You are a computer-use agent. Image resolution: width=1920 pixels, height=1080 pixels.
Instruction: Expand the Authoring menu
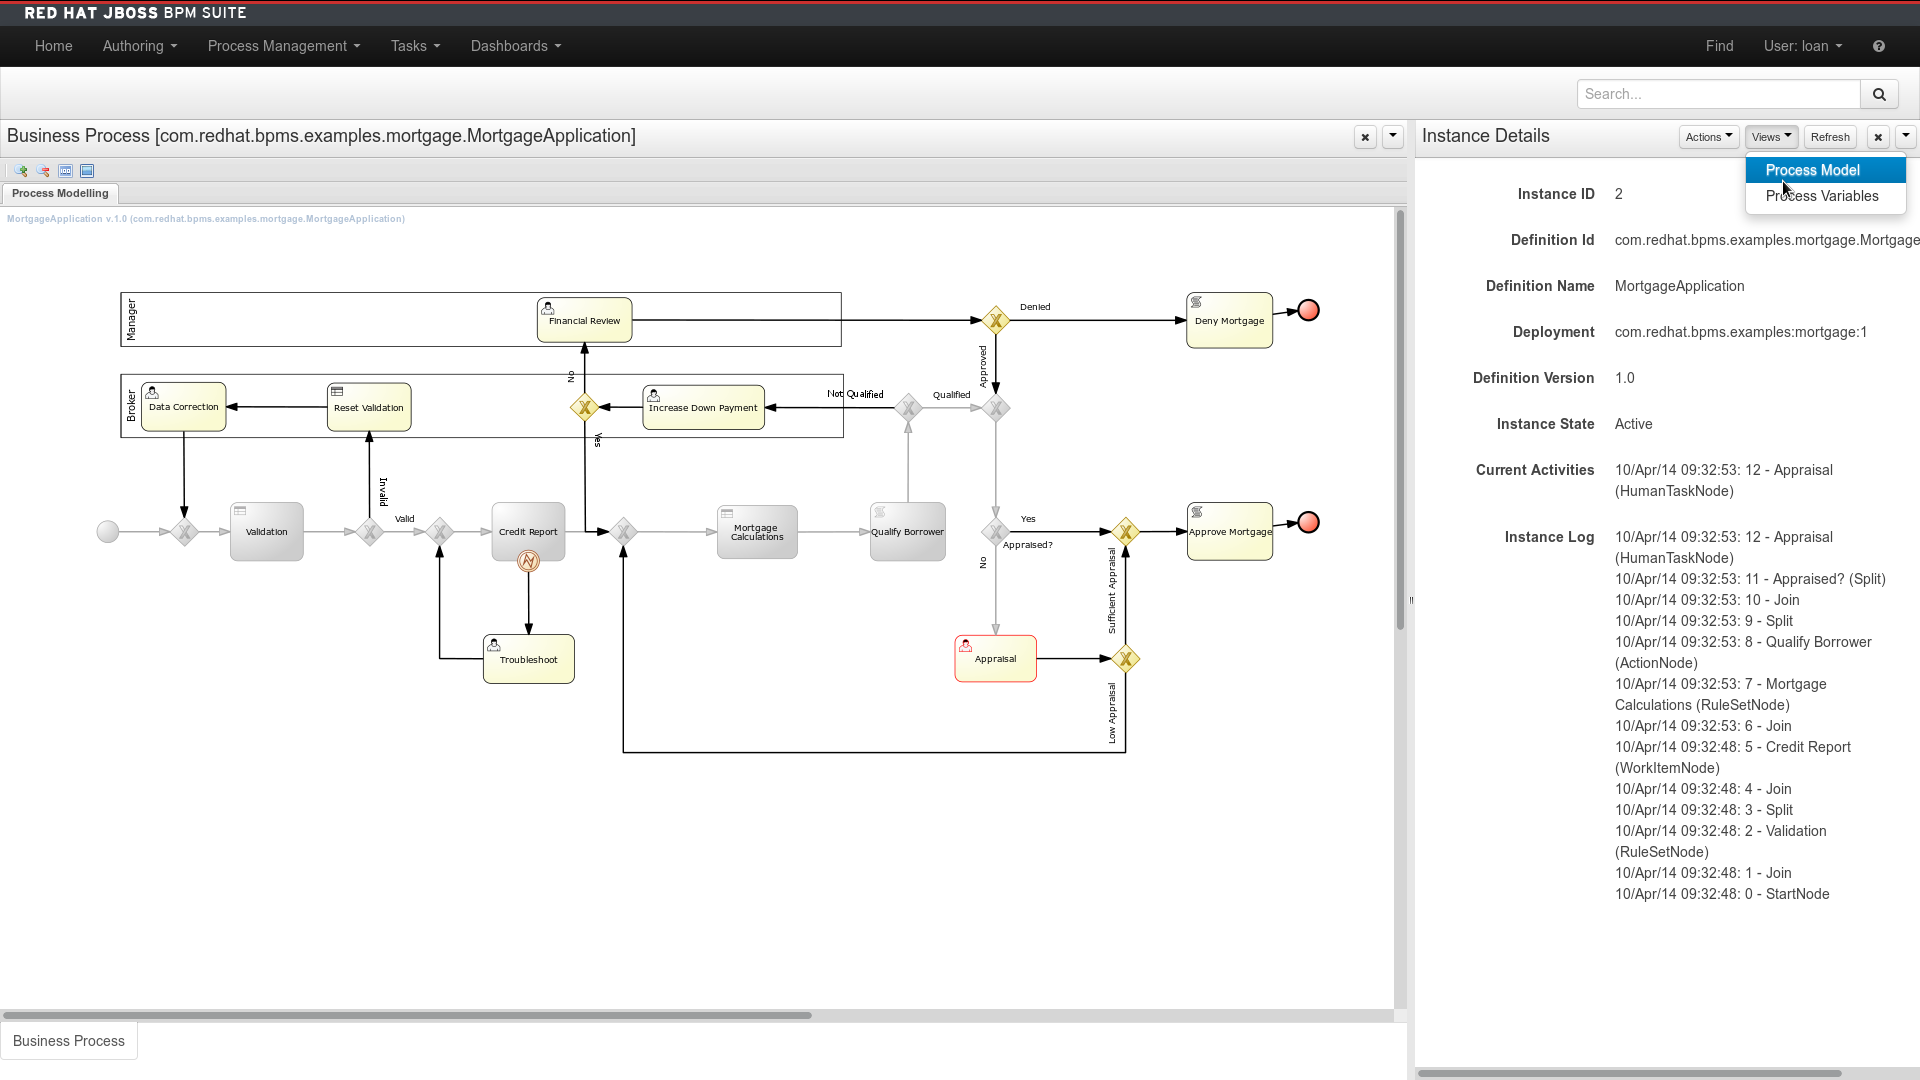tap(139, 46)
